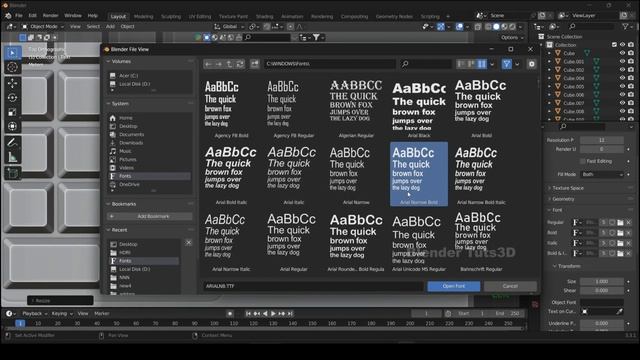This screenshot has height=360, width=640.
Task: Go forward in file browser history
Action: (x=219, y=64)
